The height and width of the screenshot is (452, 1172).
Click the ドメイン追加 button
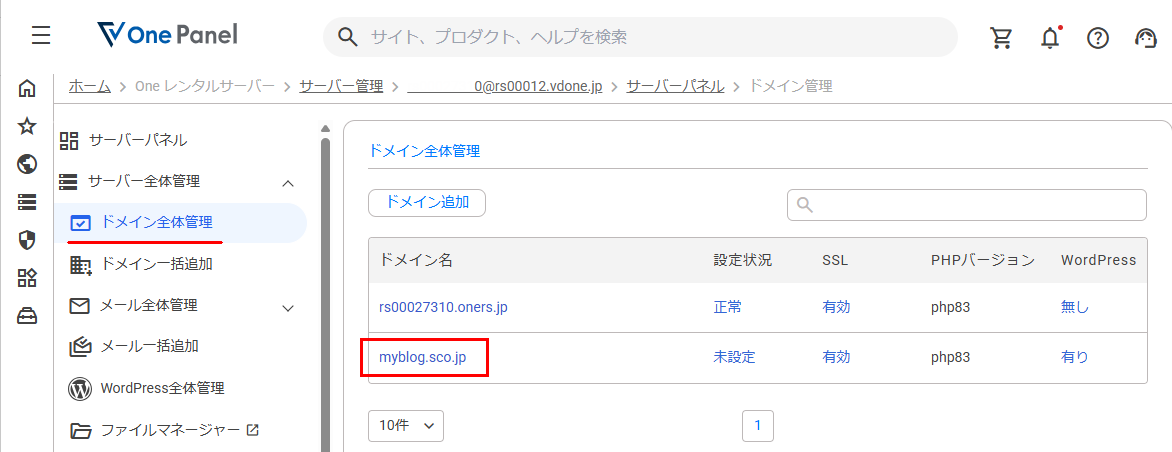427,202
